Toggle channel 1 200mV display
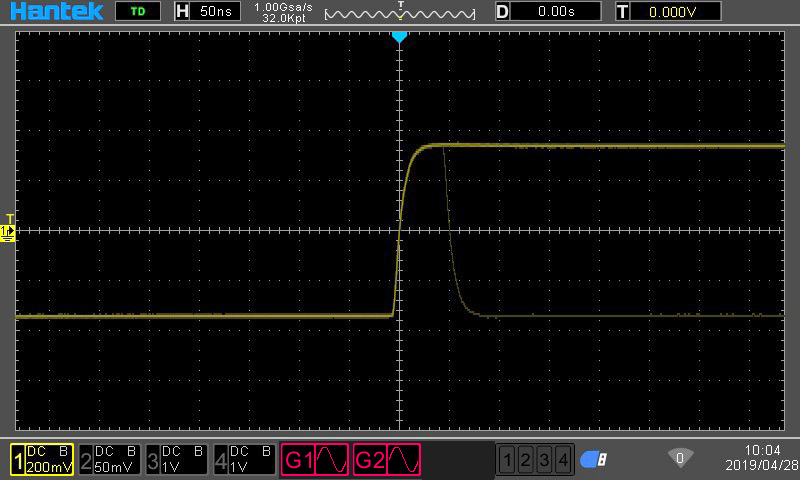This screenshot has width=800, height=480. click(x=42, y=459)
